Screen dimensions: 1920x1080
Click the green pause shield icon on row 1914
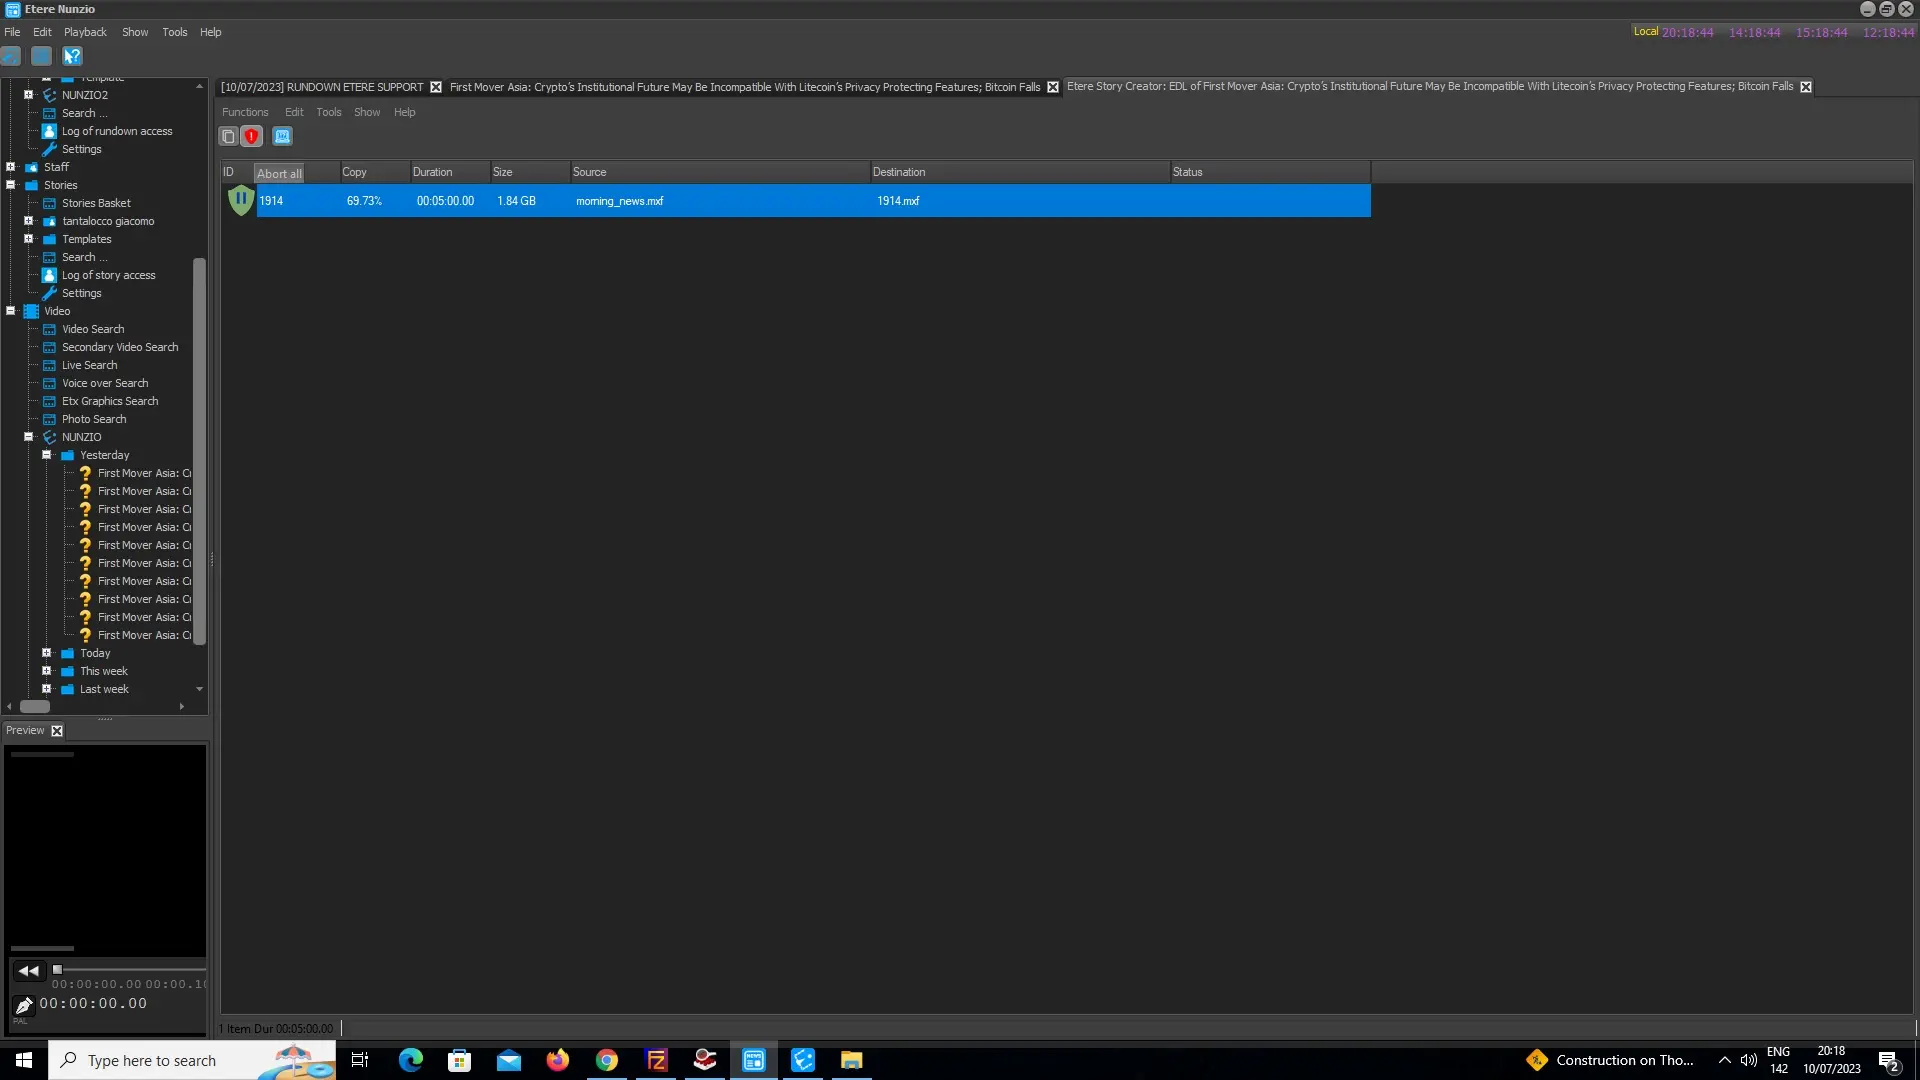pyautogui.click(x=241, y=200)
